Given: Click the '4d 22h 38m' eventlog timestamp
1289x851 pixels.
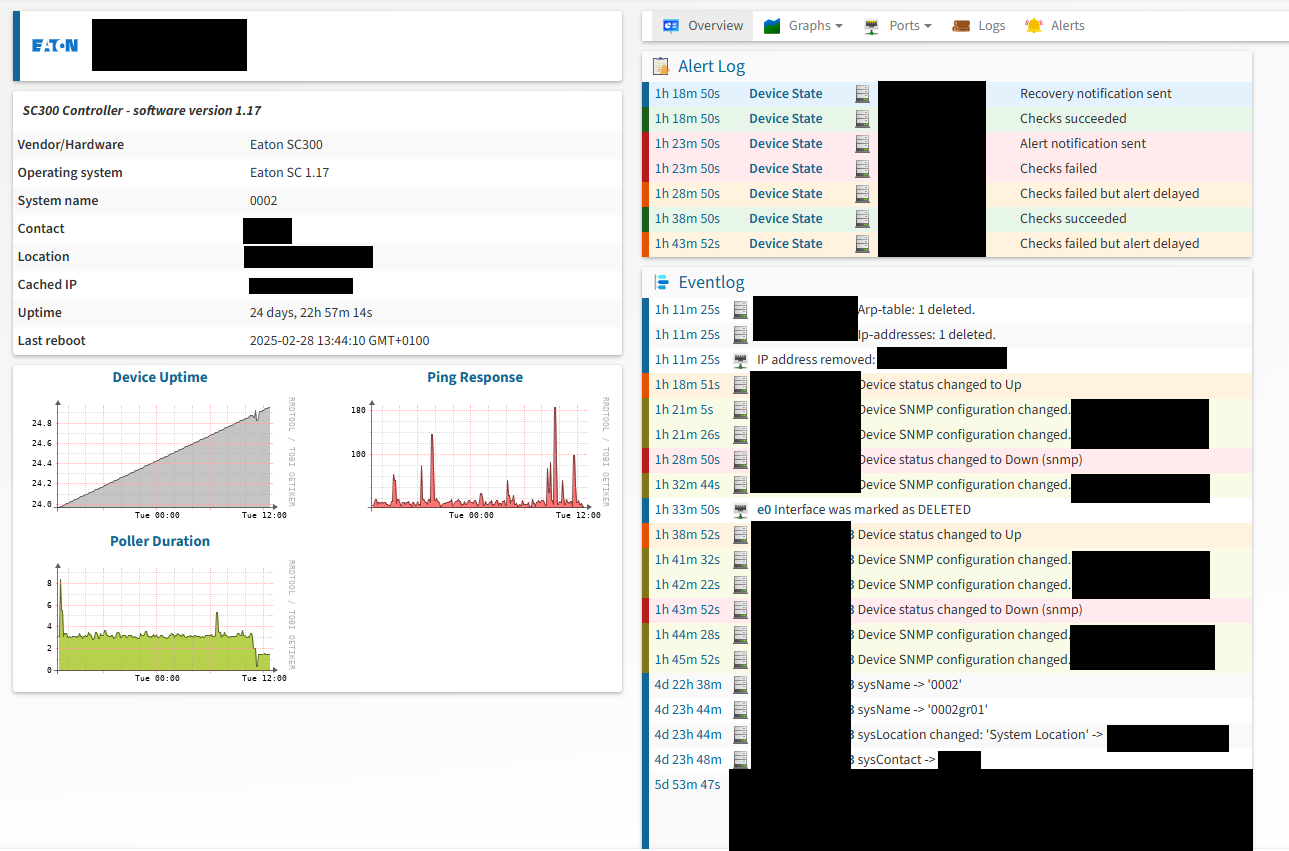Looking at the screenshot, I should click(x=688, y=685).
